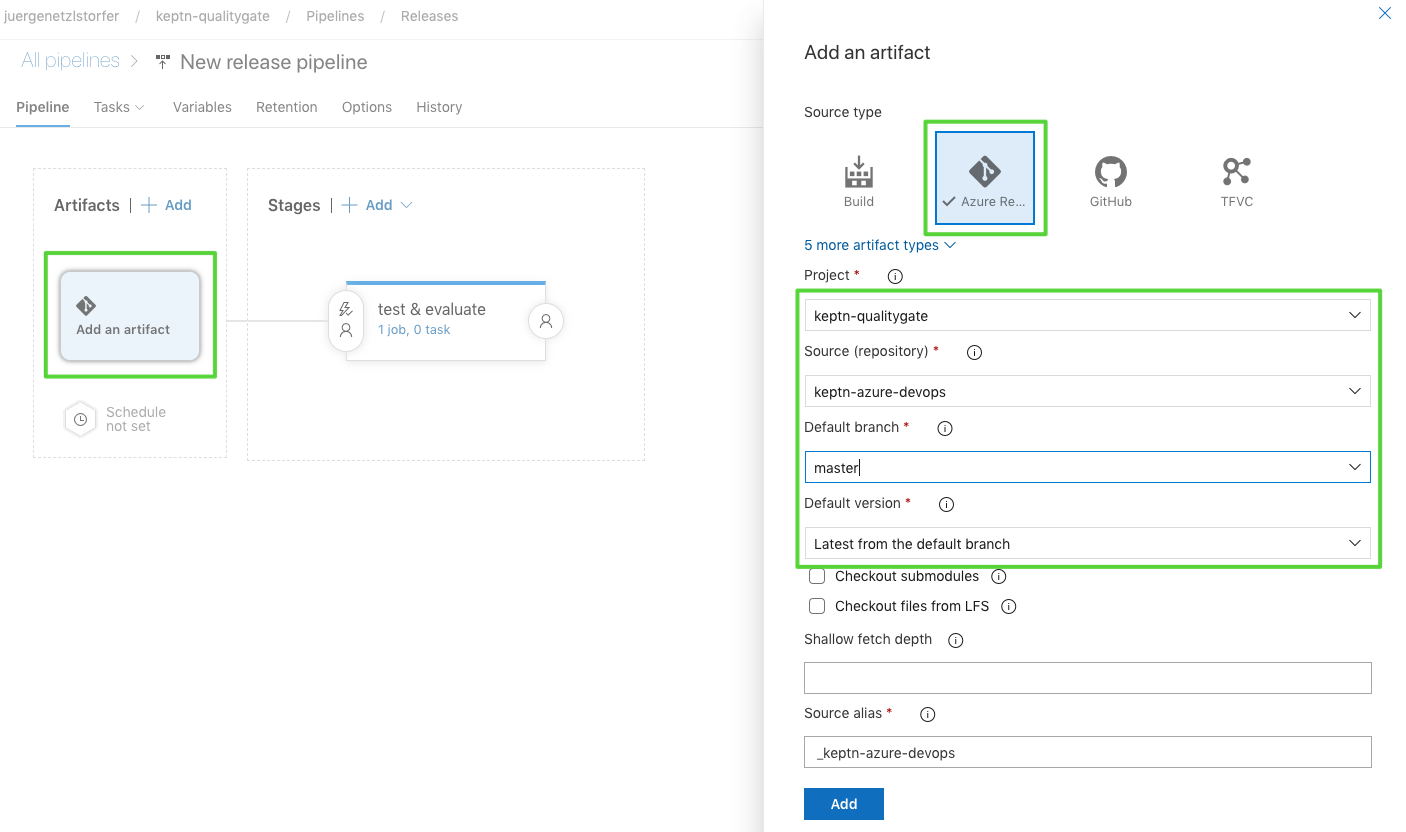Viewport: 1406px width, 832px height.
Task: Open Releases breadcrumb link
Action: pyautogui.click(x=429, y=16)
